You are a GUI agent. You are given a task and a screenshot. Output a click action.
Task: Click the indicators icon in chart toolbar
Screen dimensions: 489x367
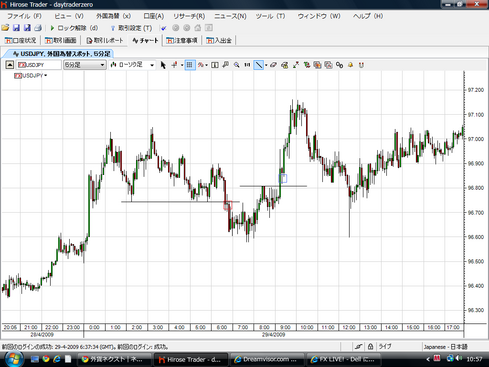200,65
